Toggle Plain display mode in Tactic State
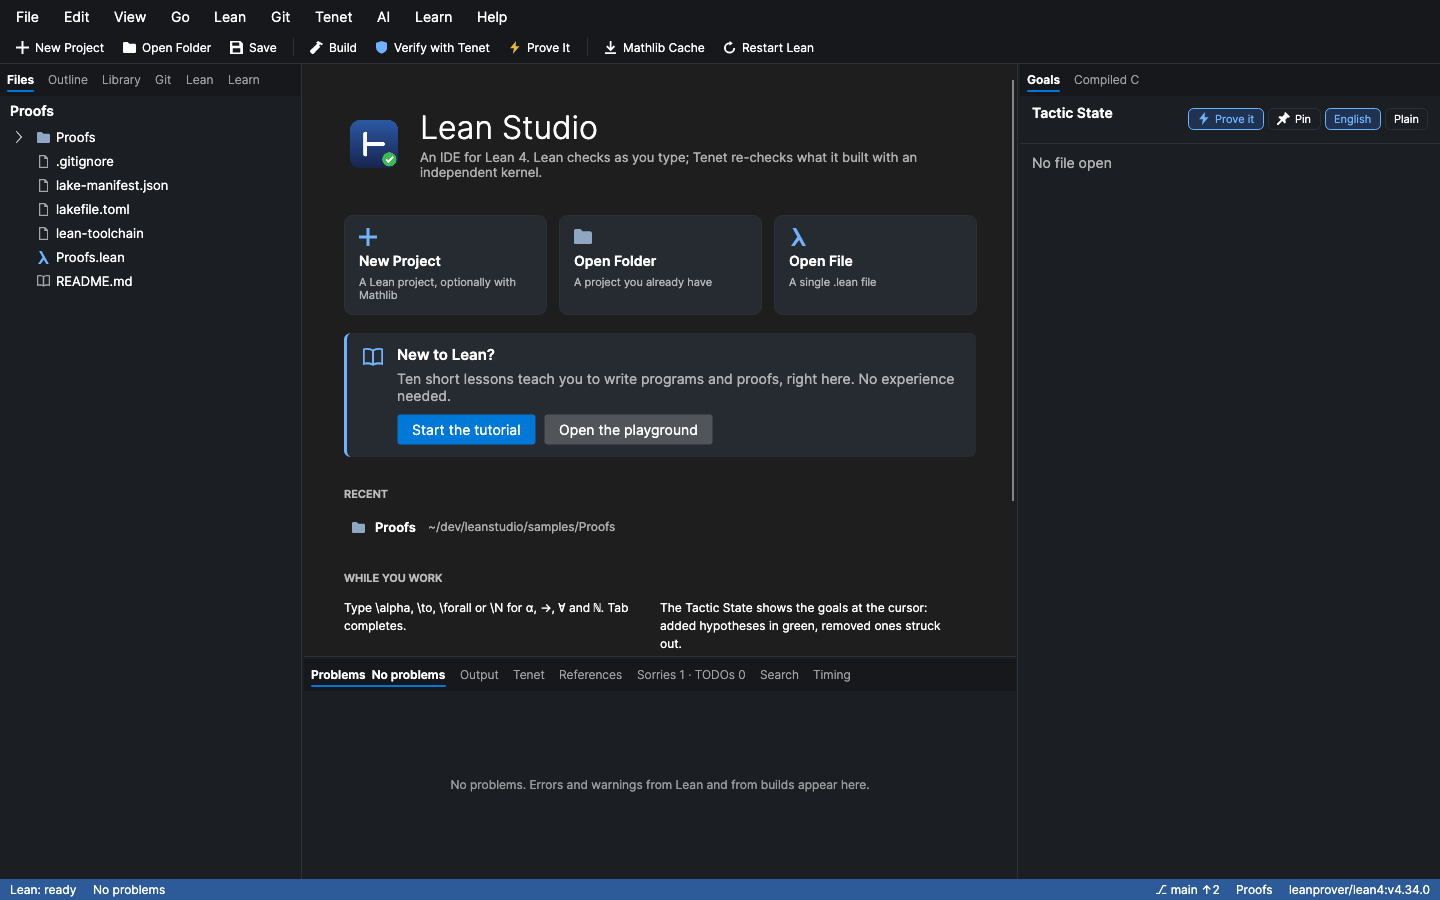This screenshot has width=1440, height=900. pos(1406,119)
